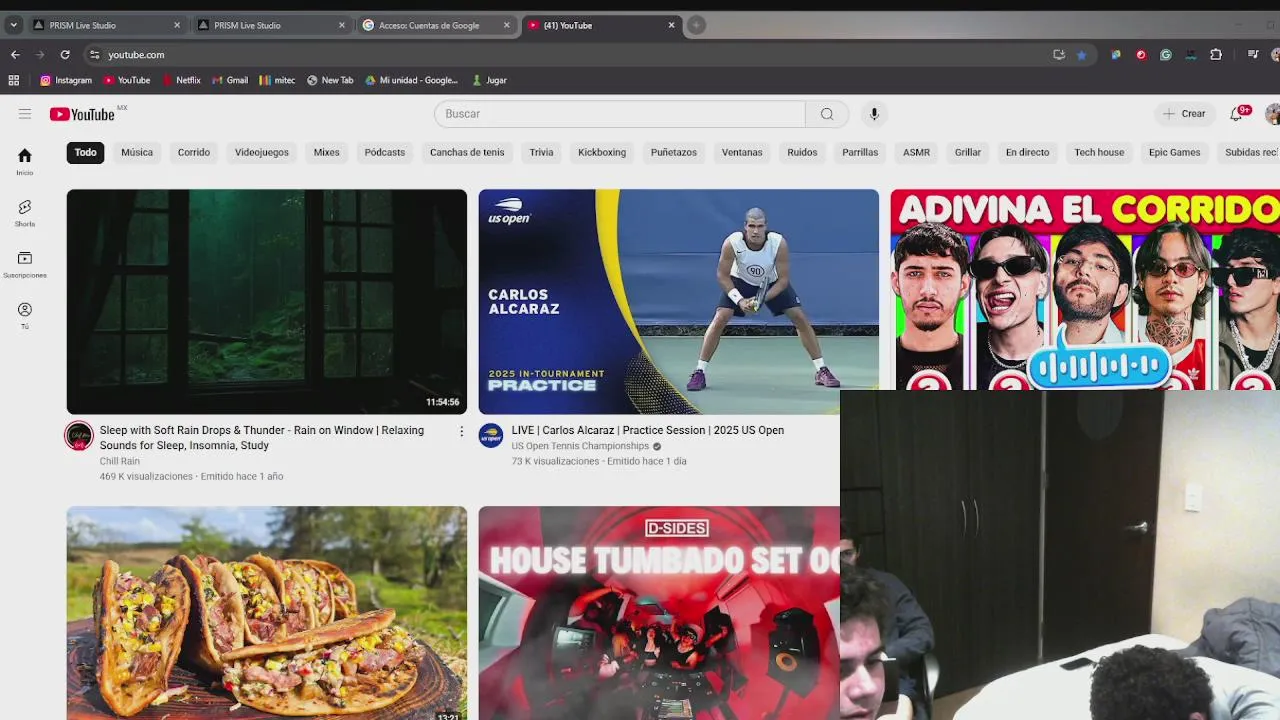The image size is (1280, 720).
Task: Open the media control icon in toolbar
Action: (x=1253, y=55)
